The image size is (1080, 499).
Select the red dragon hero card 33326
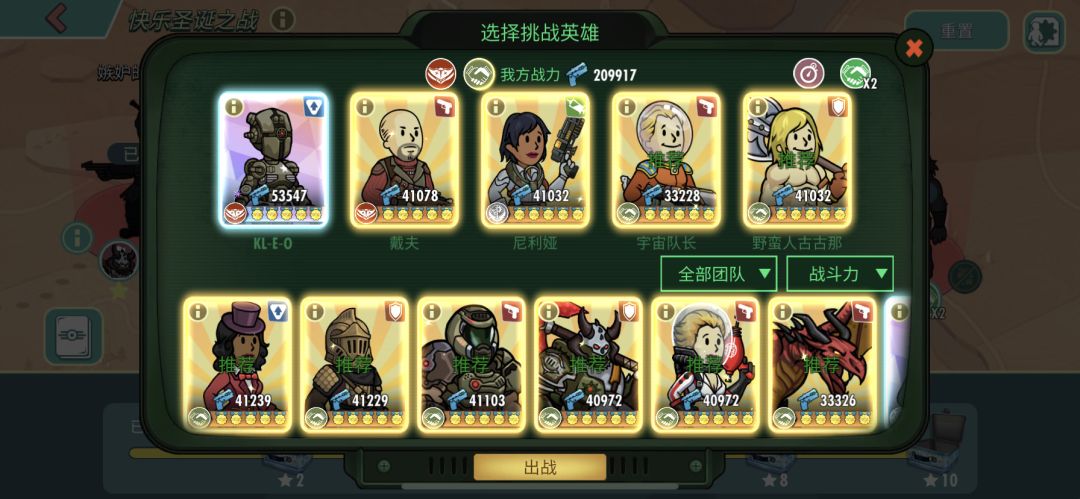[822, 365]
